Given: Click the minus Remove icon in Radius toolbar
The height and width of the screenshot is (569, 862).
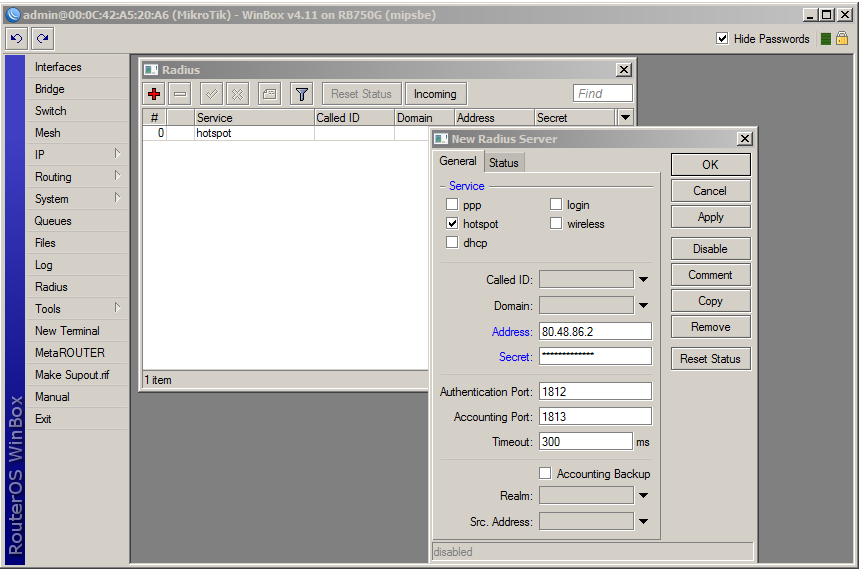Looking at the screenshot, I should (180, 94).
